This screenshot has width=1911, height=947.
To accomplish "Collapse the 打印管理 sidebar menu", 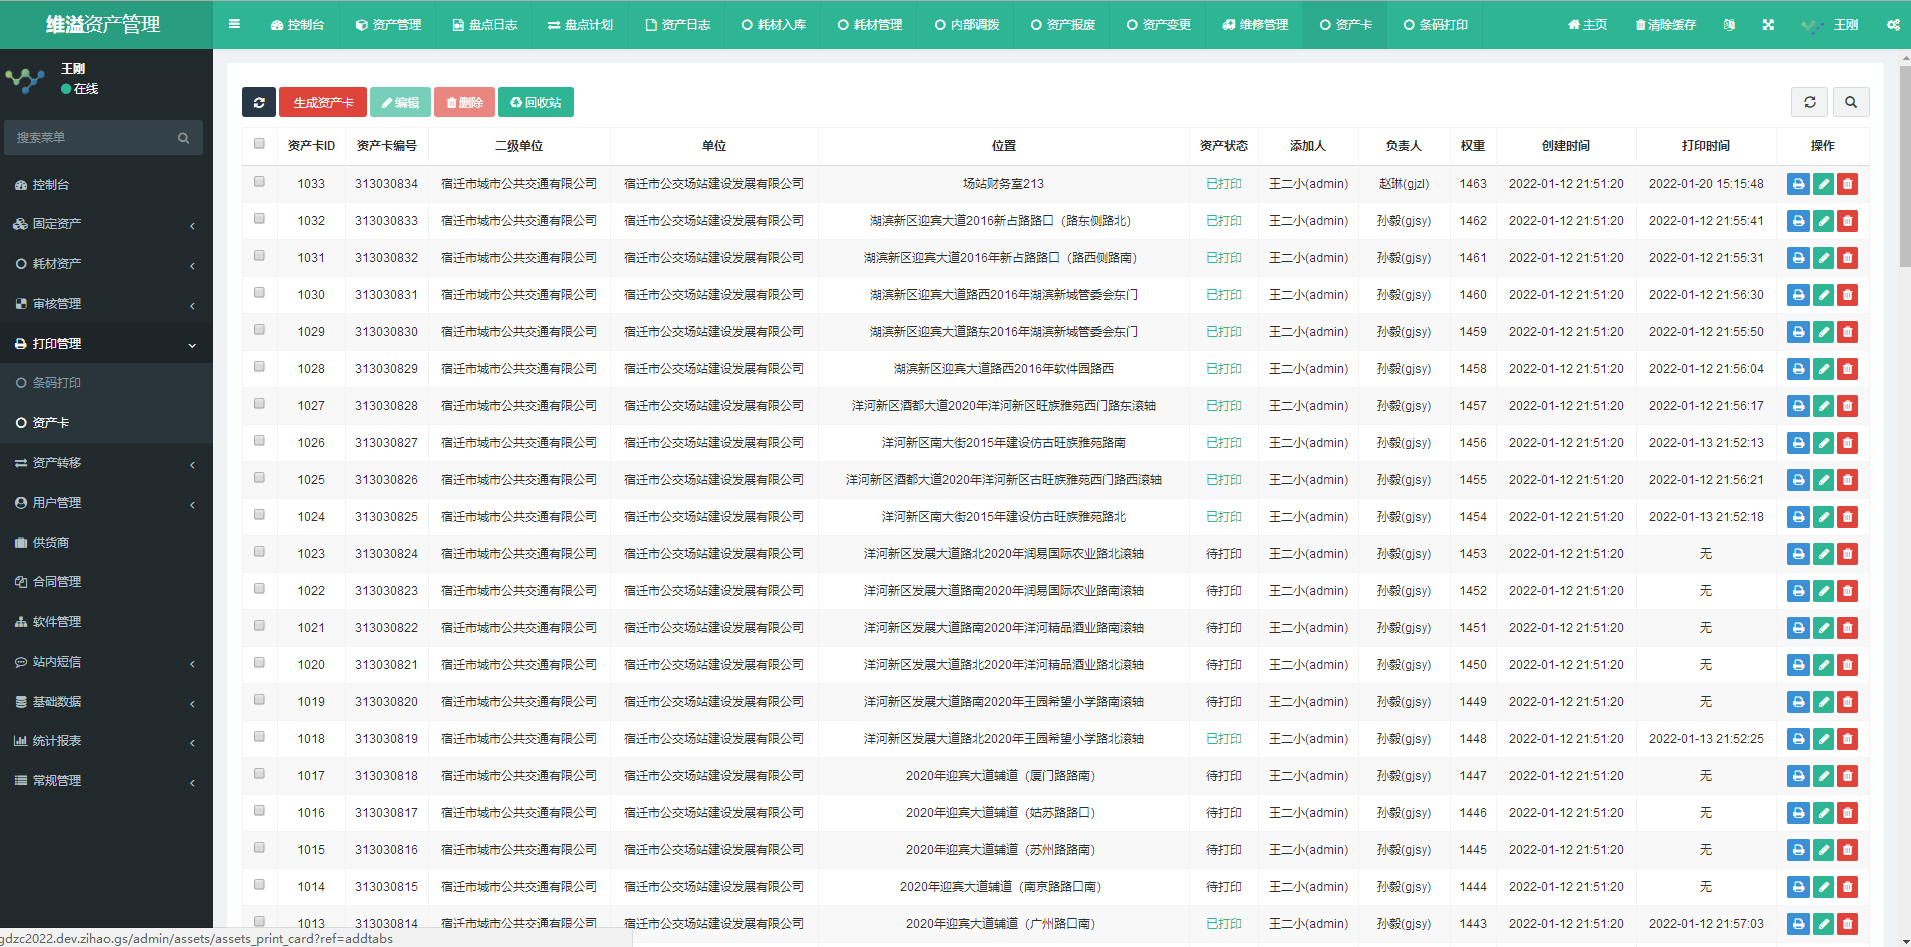I will point(106,344).
